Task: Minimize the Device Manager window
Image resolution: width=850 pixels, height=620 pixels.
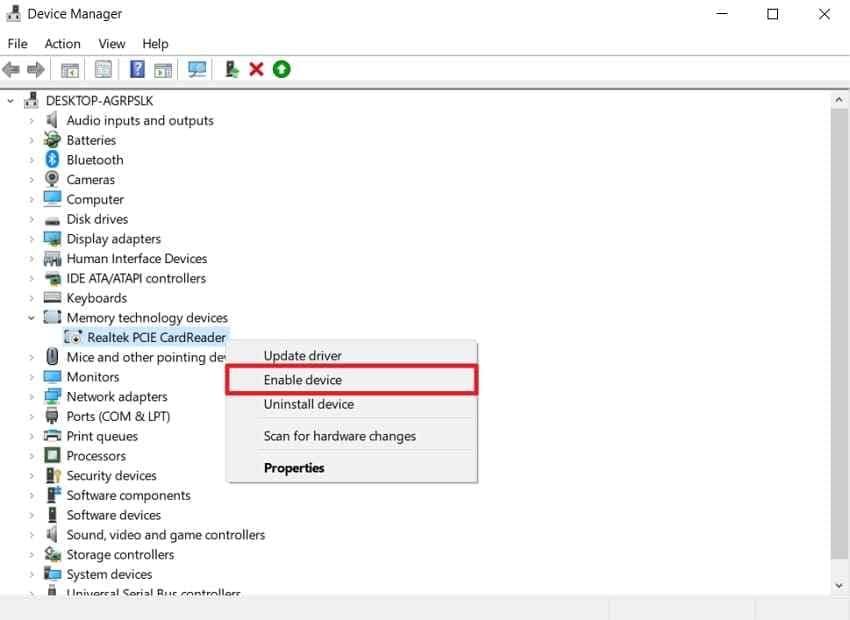Action: (722, 14)
